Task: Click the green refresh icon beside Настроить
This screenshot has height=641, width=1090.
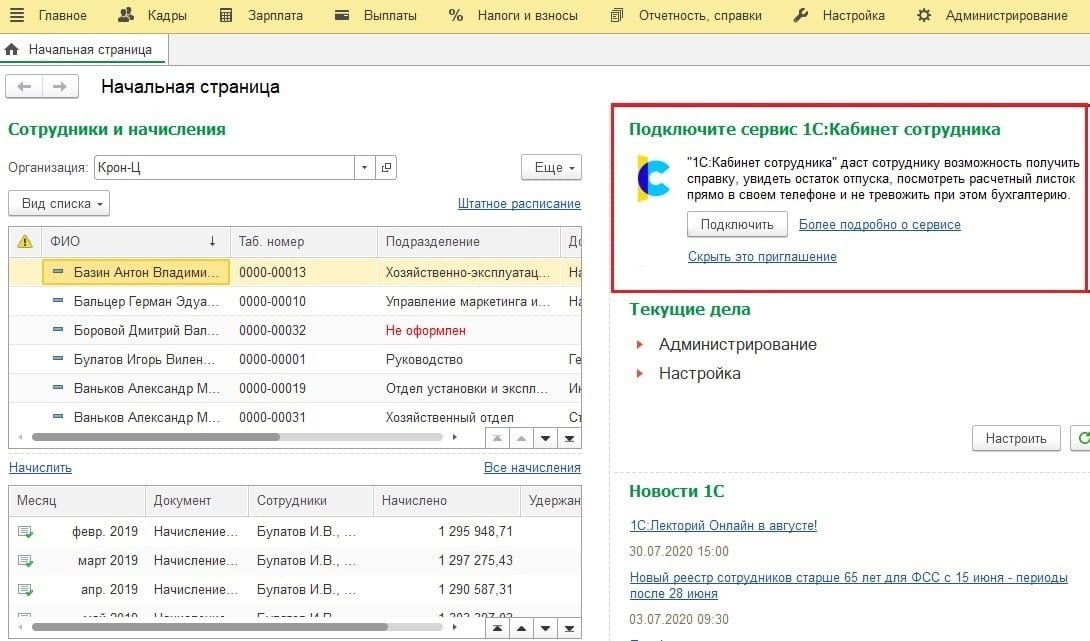Action: (1080, 438)
